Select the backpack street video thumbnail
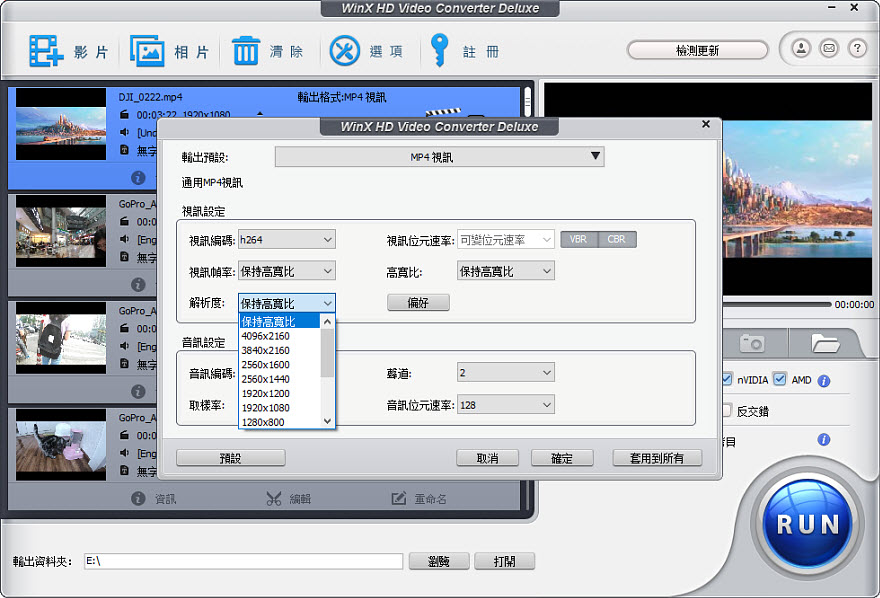 [61, 338]
